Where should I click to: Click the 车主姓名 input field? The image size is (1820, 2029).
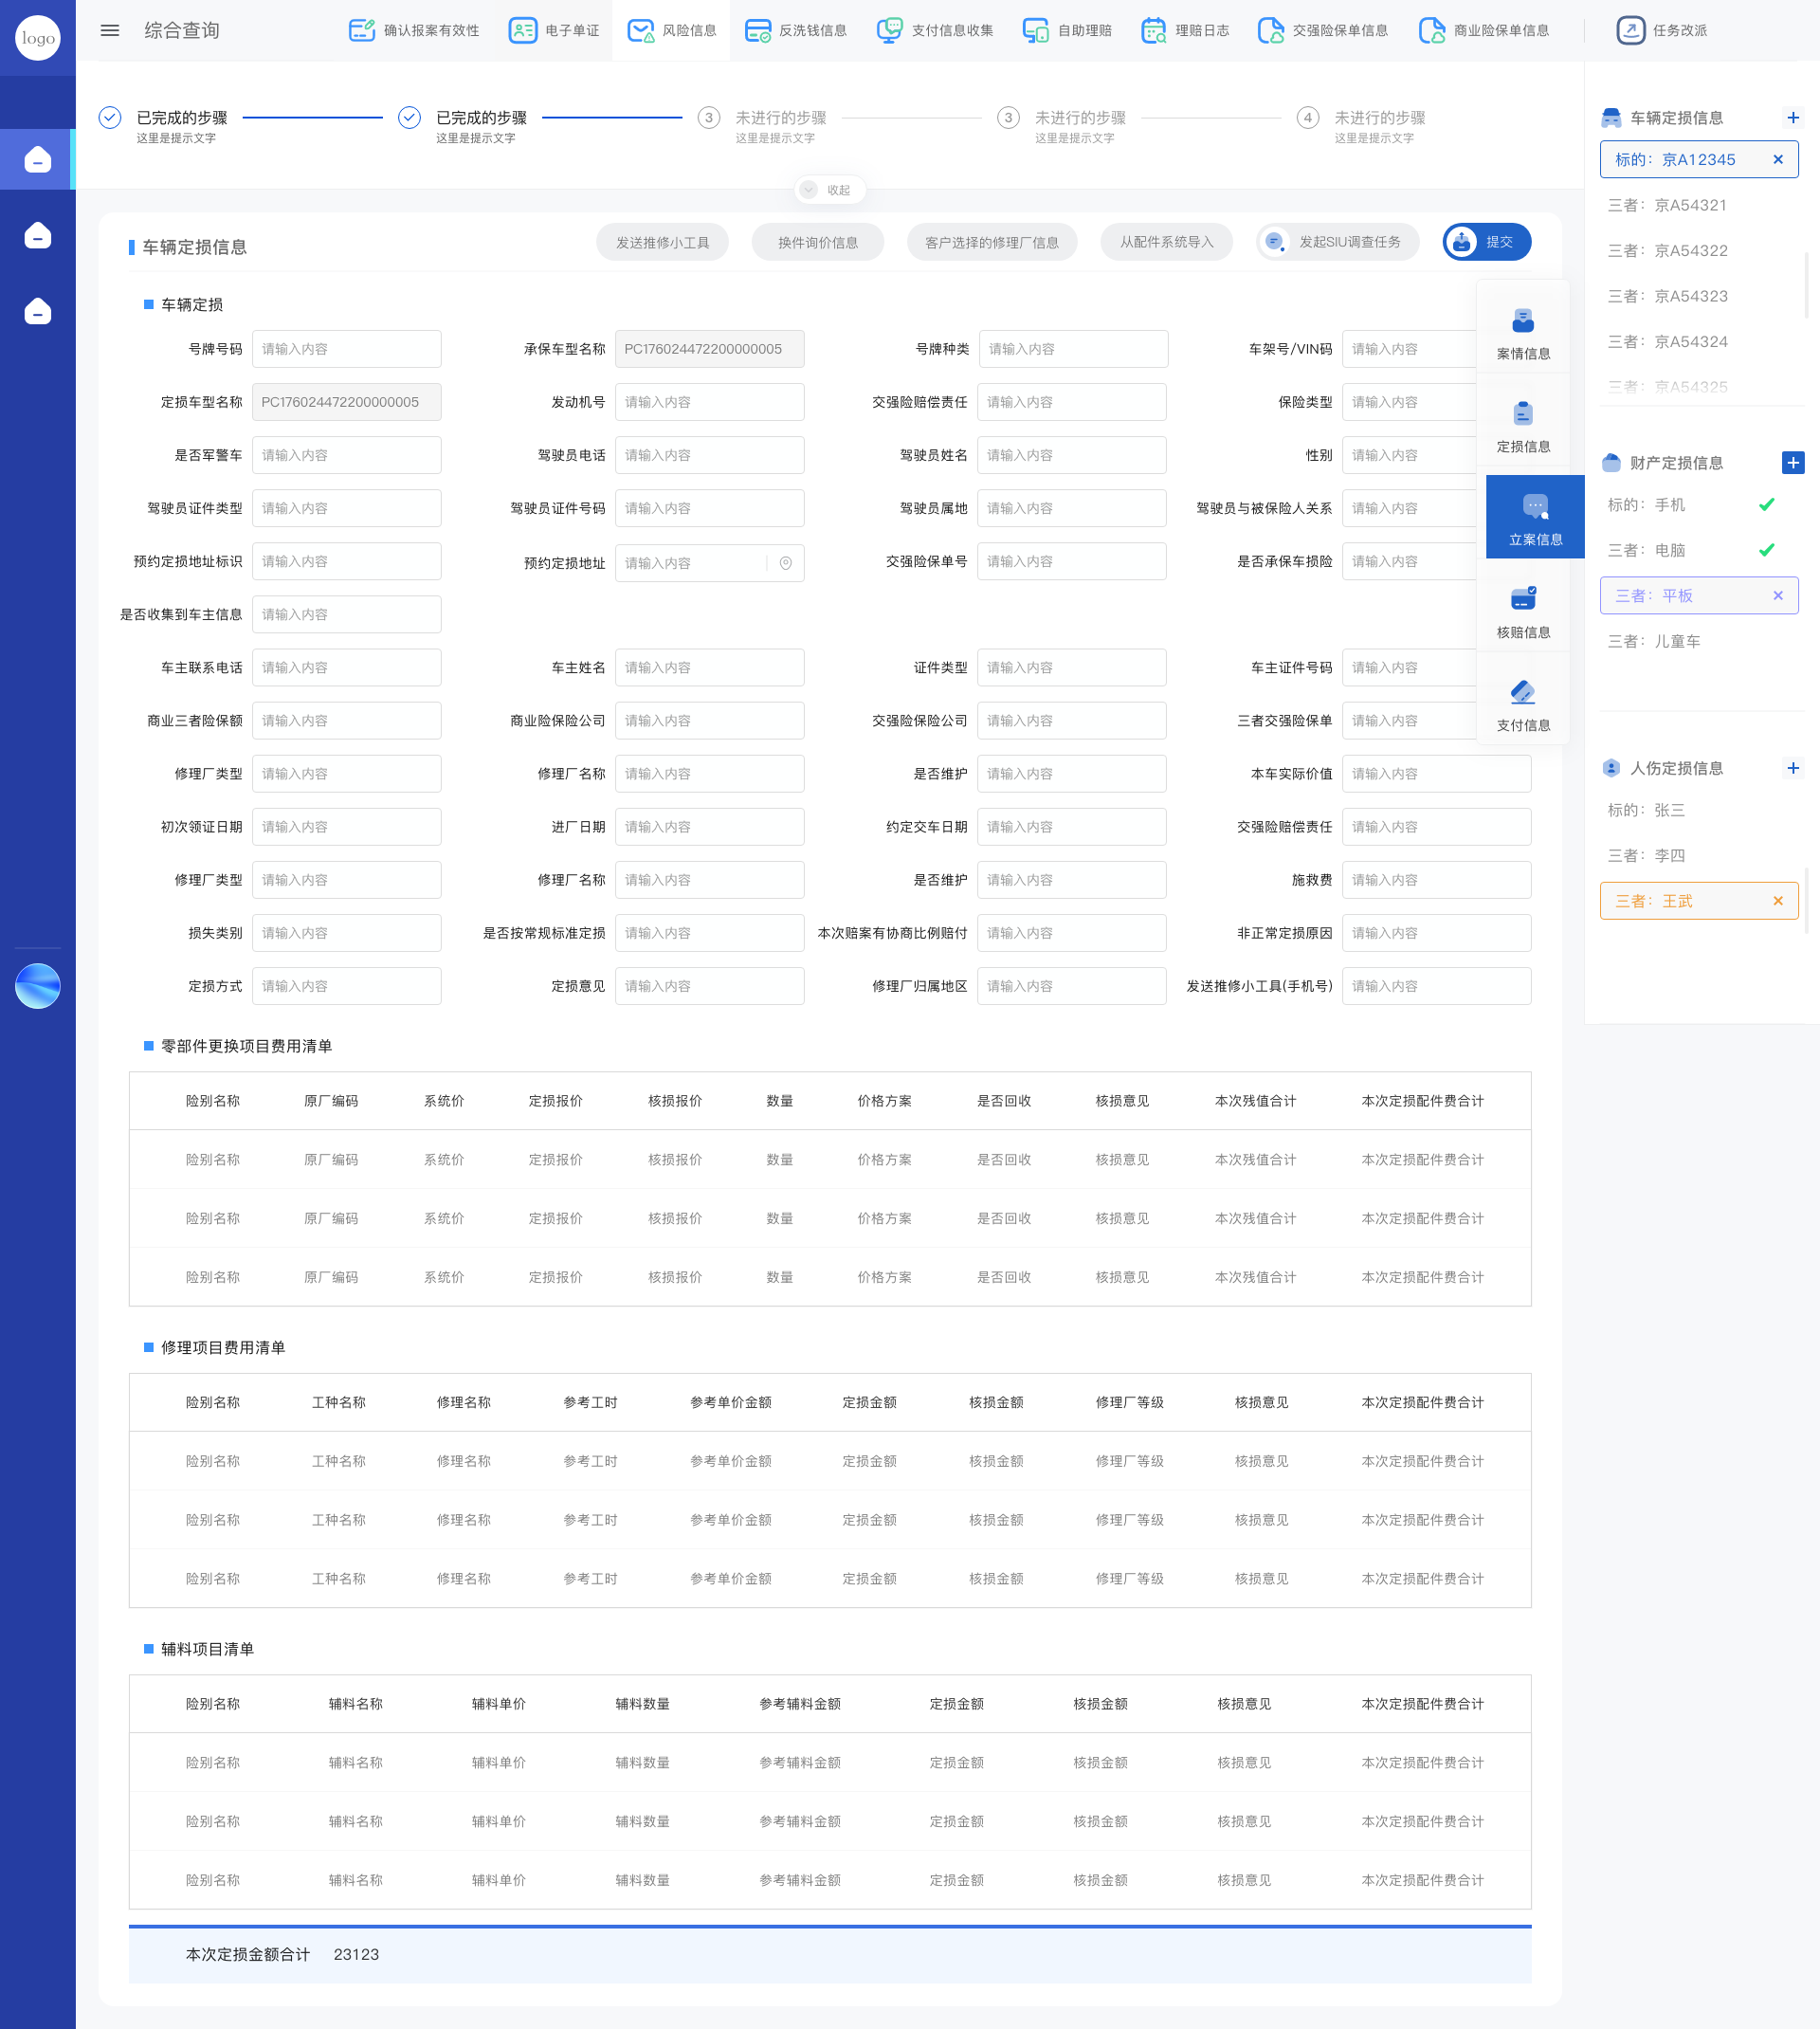[x=709, y=667]
